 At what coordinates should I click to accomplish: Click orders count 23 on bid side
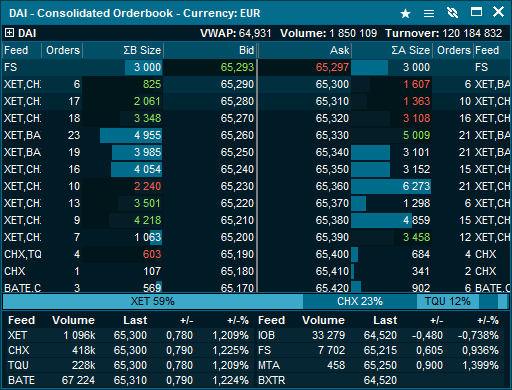click(x=74, y=135)
